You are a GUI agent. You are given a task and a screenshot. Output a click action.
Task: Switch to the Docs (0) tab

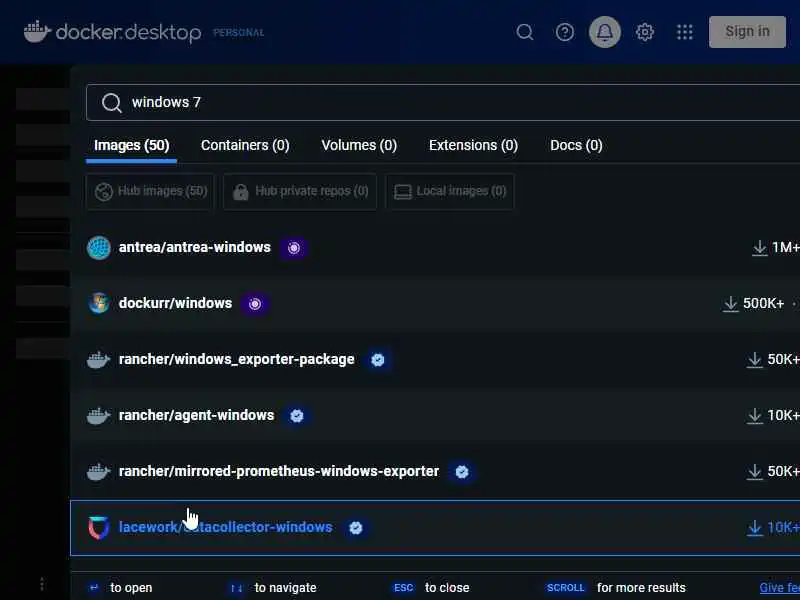pos(576,145)
